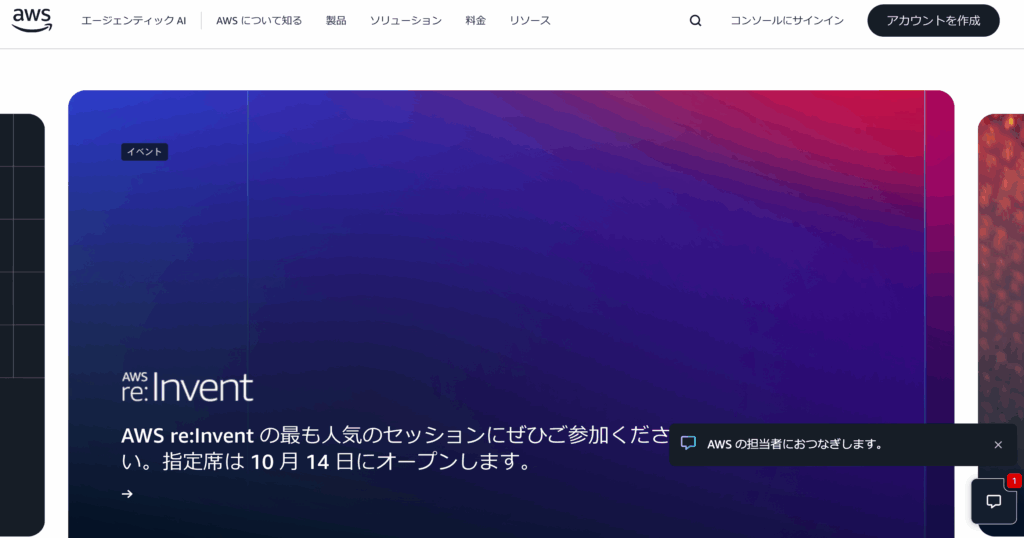The height and width of the screenshot is (538, 1024).
Task: Click the イベント tag on the banner
Action: tap(144, 152)
